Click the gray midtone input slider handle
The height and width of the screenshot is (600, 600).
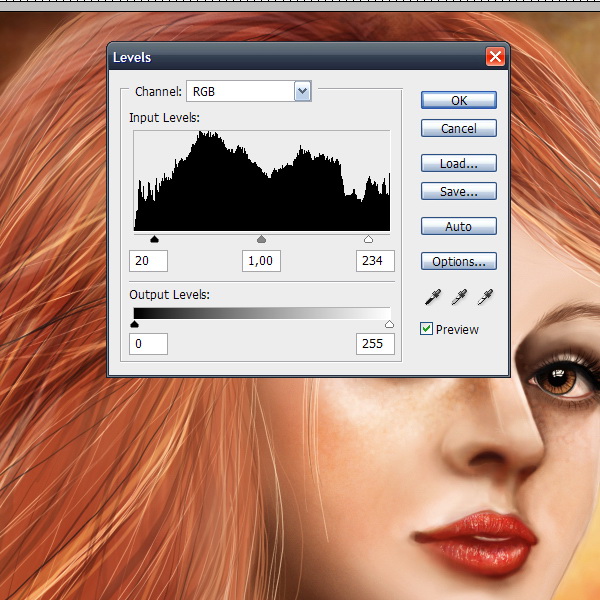point(261,239)
